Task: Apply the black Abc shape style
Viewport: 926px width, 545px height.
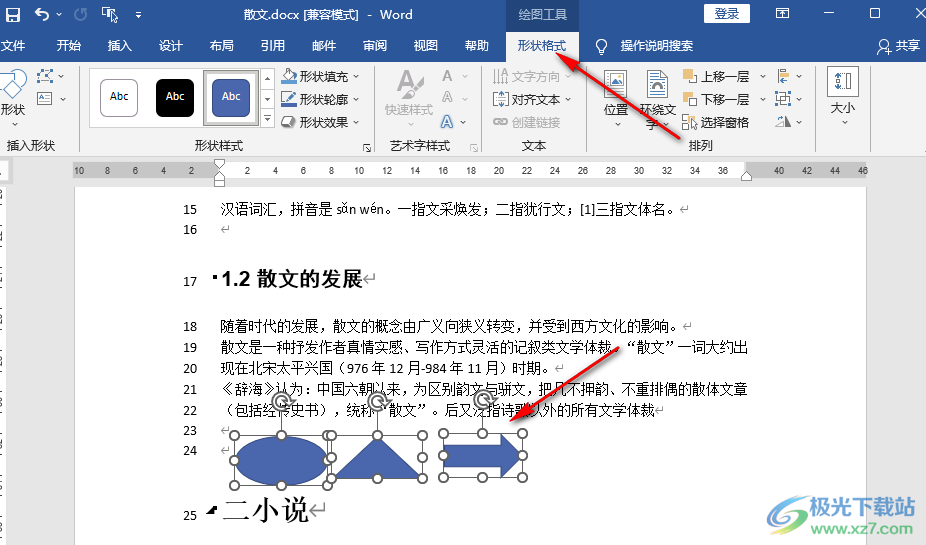Action: tap(175, 97)
